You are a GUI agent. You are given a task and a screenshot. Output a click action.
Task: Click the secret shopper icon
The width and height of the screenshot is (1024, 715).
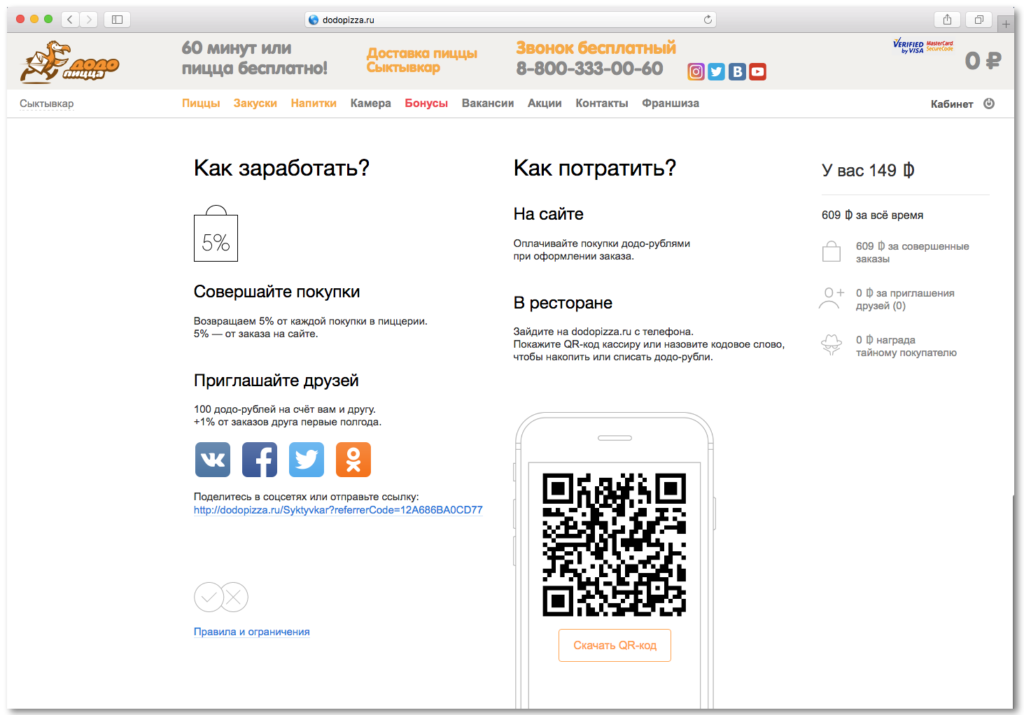[831, 345]
